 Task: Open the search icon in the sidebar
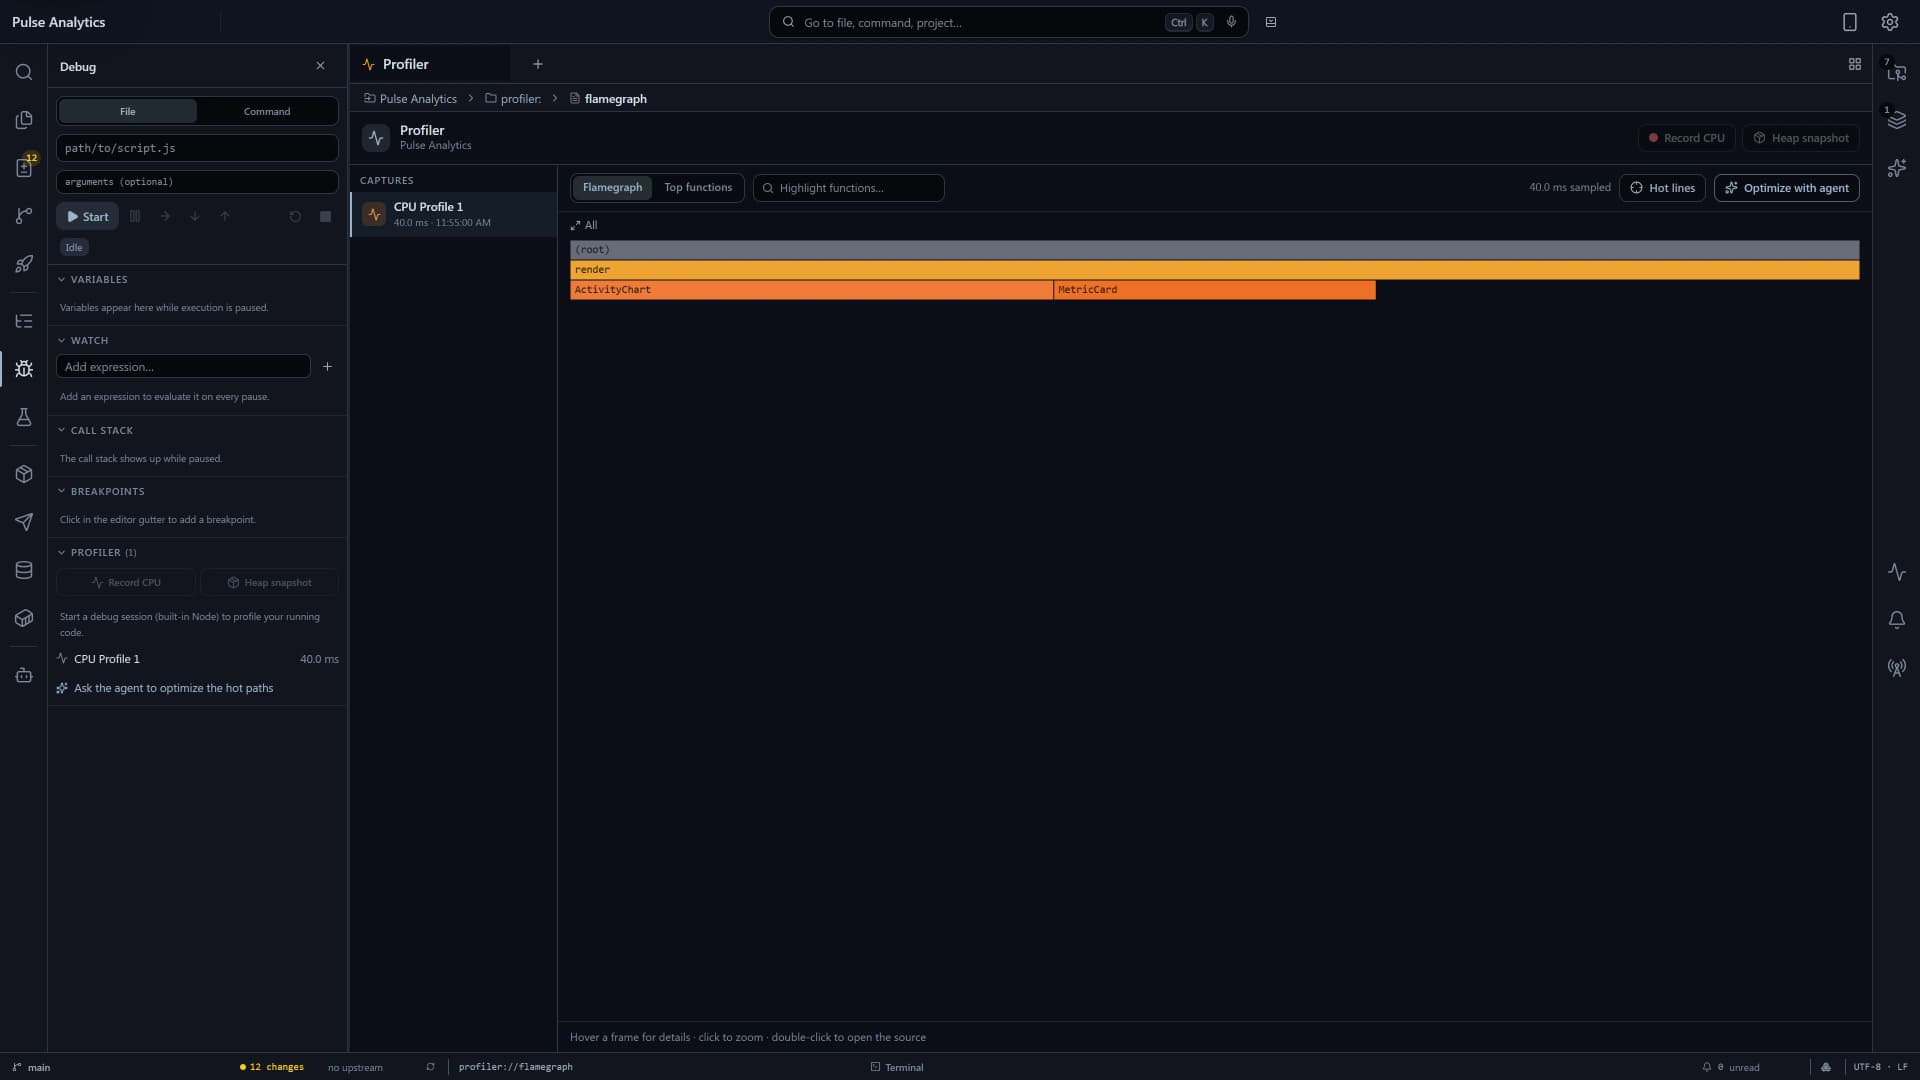point(24,72)
